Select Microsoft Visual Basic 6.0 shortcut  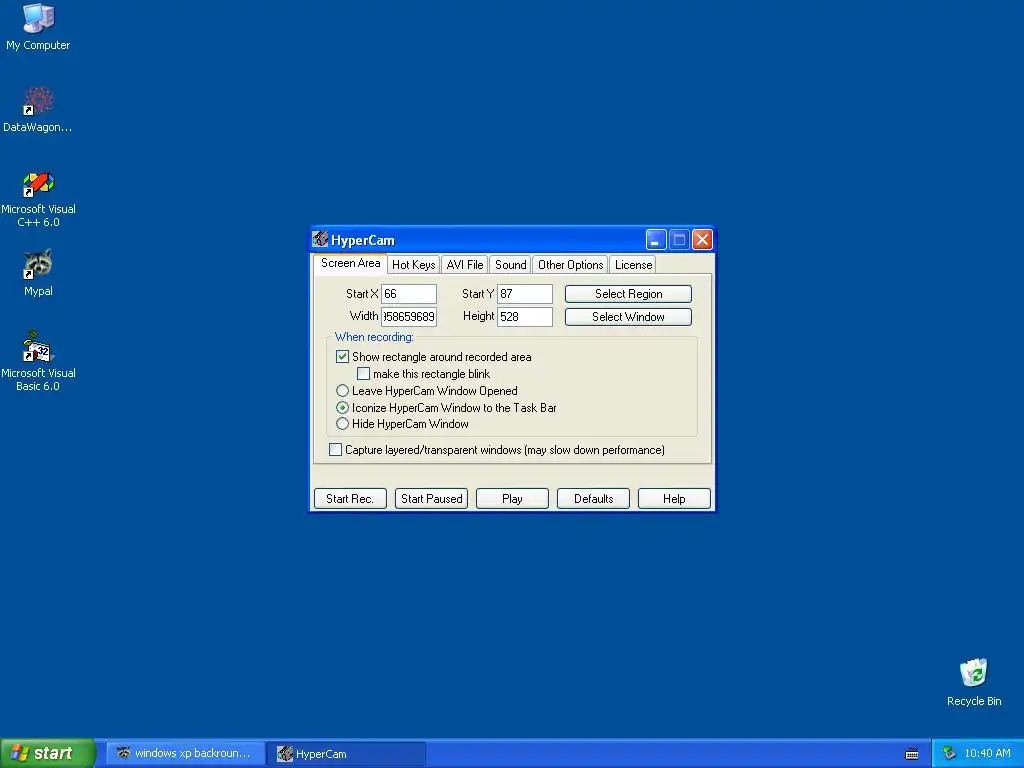click(x=38, y=361)
